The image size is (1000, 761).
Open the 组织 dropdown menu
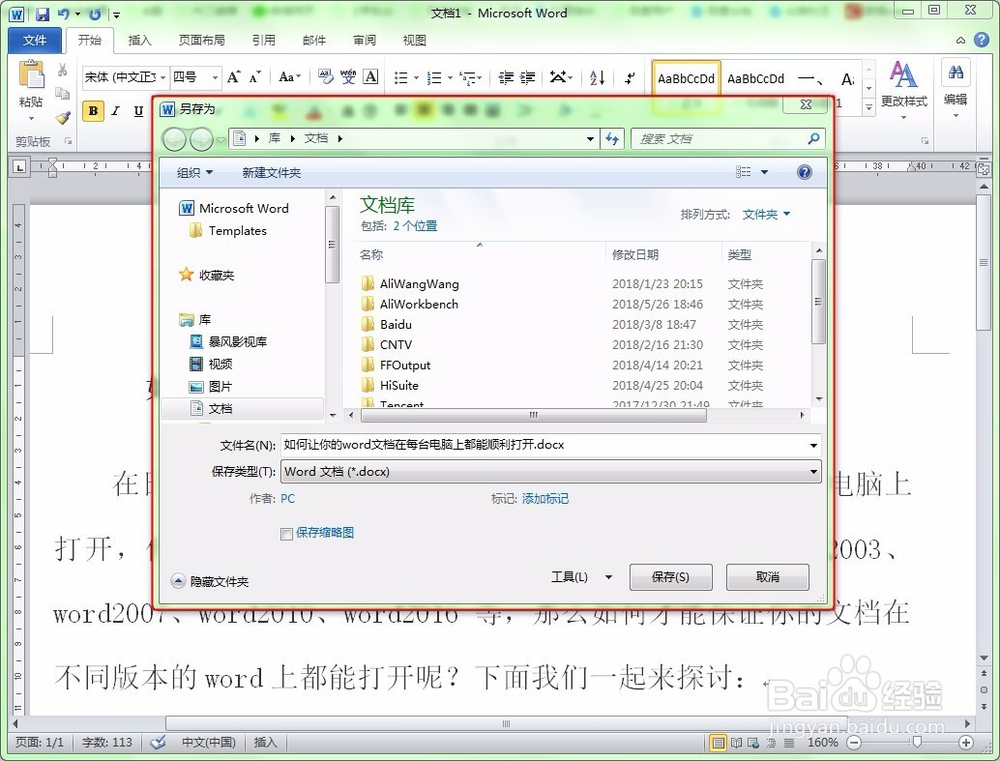pyautogui.click(x=195, y=173)
